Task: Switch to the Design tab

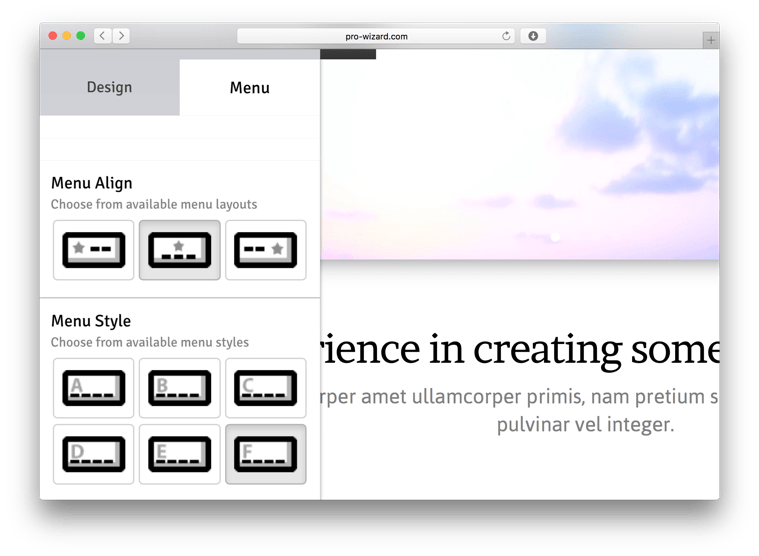Action: pyautogui.click(x=109, y=87)
